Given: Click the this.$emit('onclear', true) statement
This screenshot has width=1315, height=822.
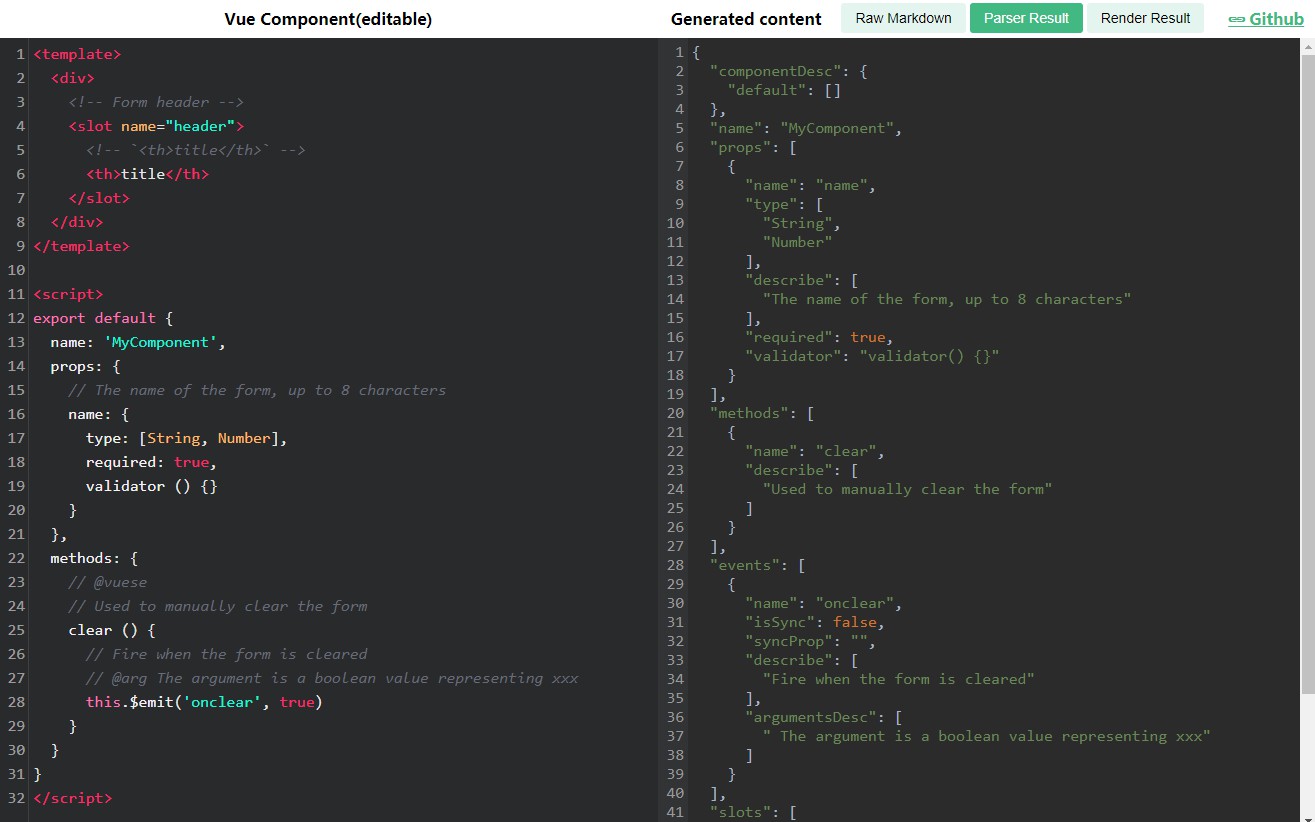Looking at the screenshot, I should 204,702.
